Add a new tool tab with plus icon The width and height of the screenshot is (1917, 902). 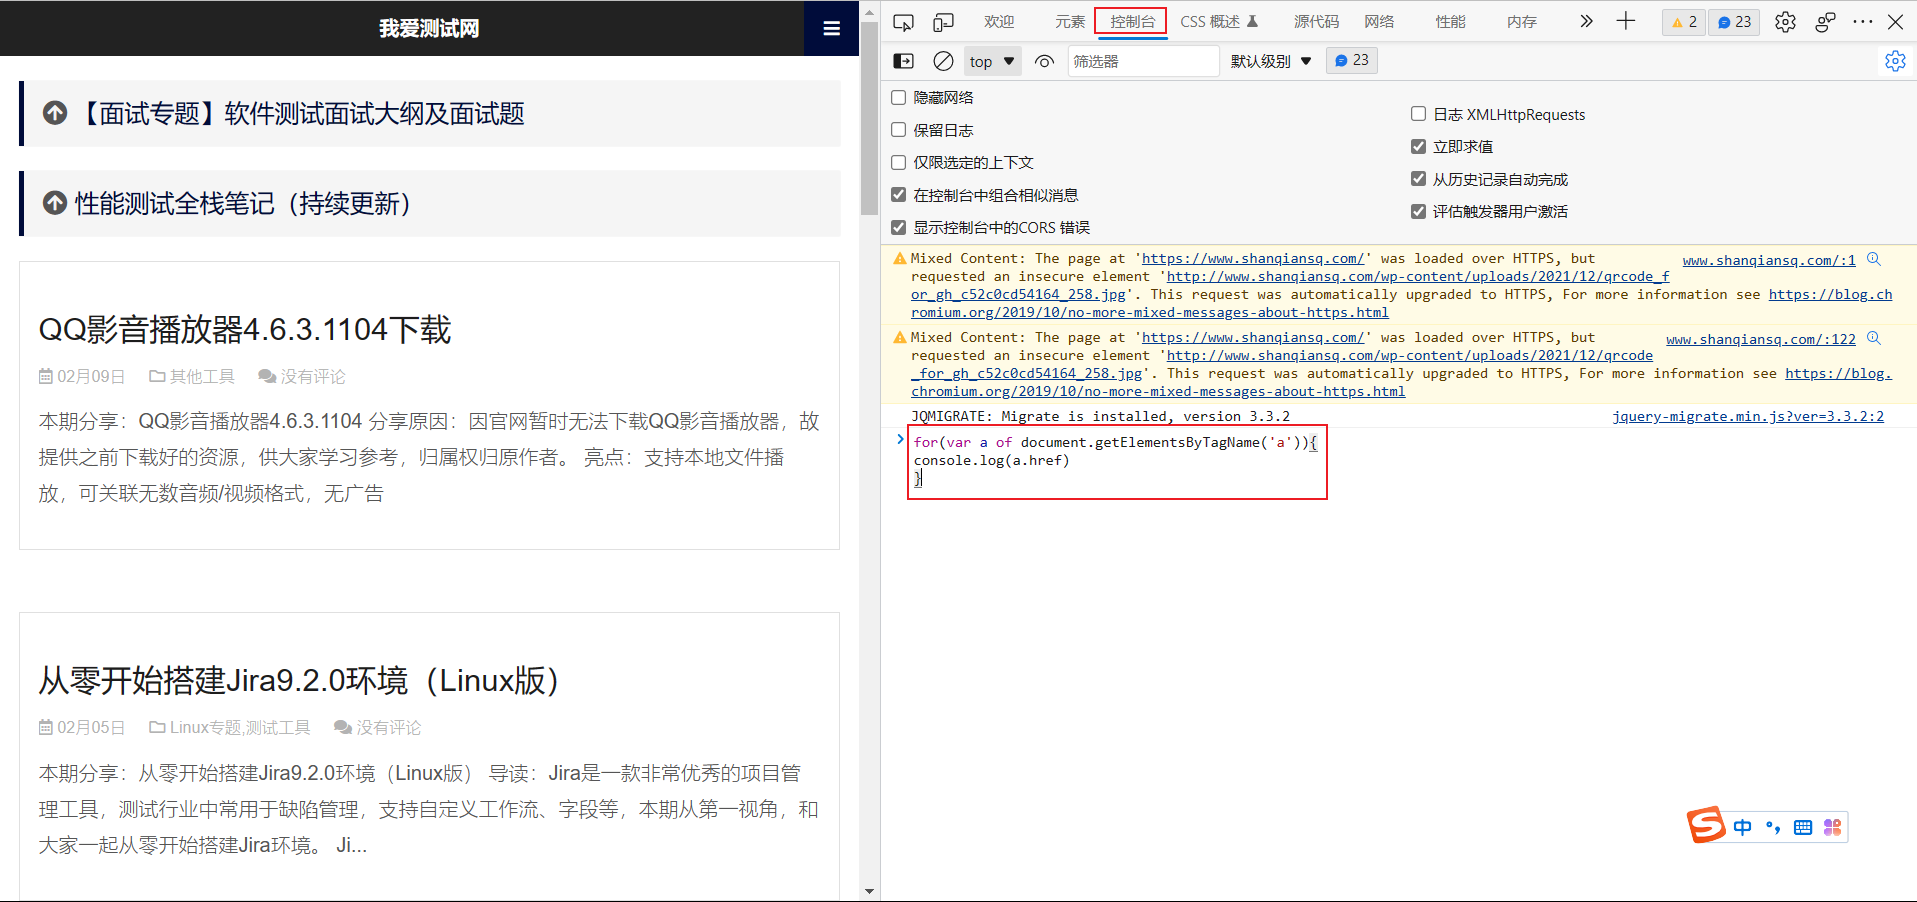pyautogui.click(x=1626, y=21)
